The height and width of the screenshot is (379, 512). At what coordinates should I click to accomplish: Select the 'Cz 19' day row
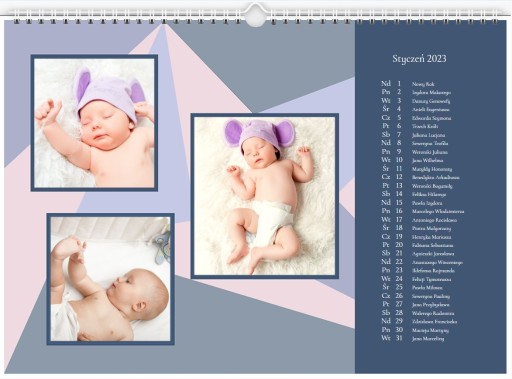tap(416, 237)
